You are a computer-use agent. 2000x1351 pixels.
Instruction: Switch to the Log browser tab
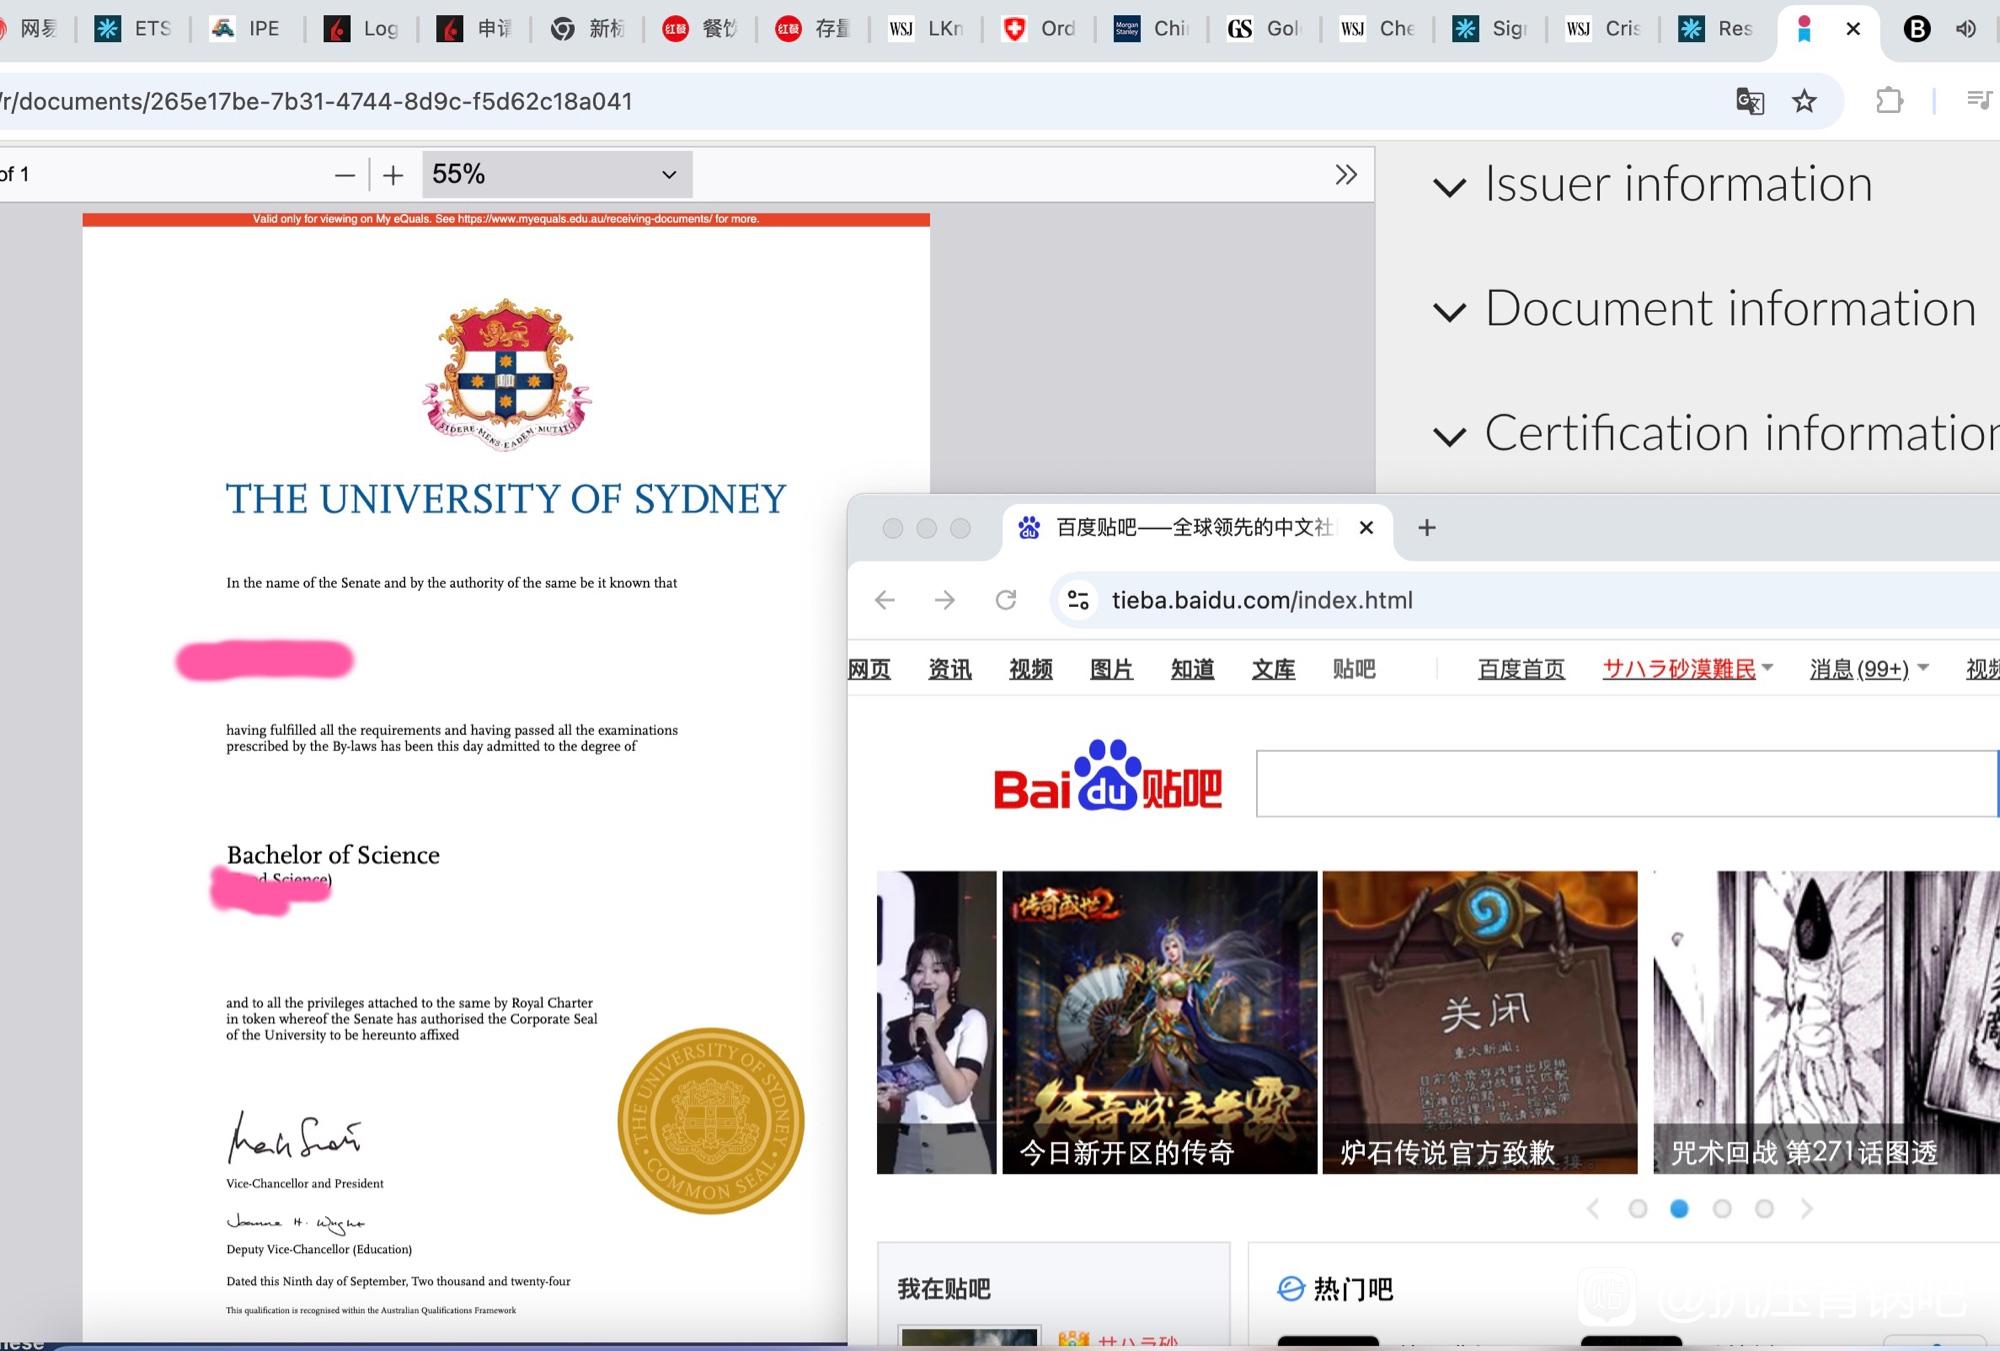click(362, 29)
